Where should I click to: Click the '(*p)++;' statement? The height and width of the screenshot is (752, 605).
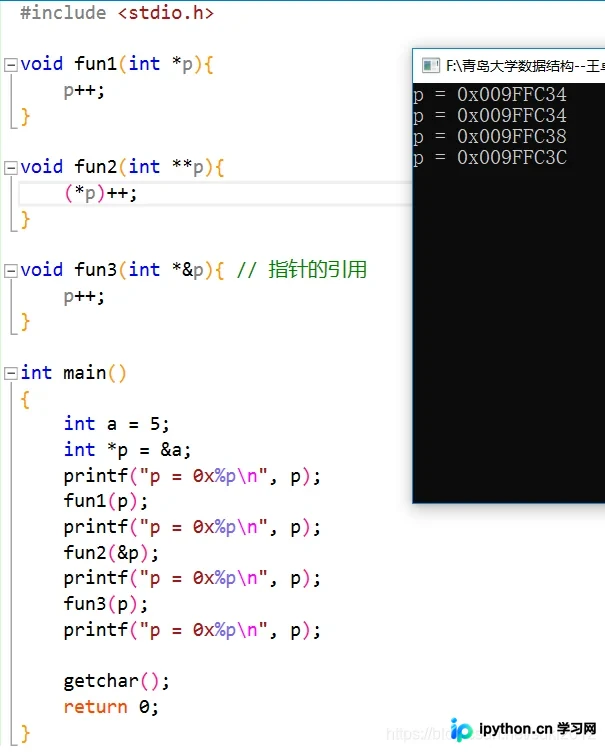click(x=101, y=194)
